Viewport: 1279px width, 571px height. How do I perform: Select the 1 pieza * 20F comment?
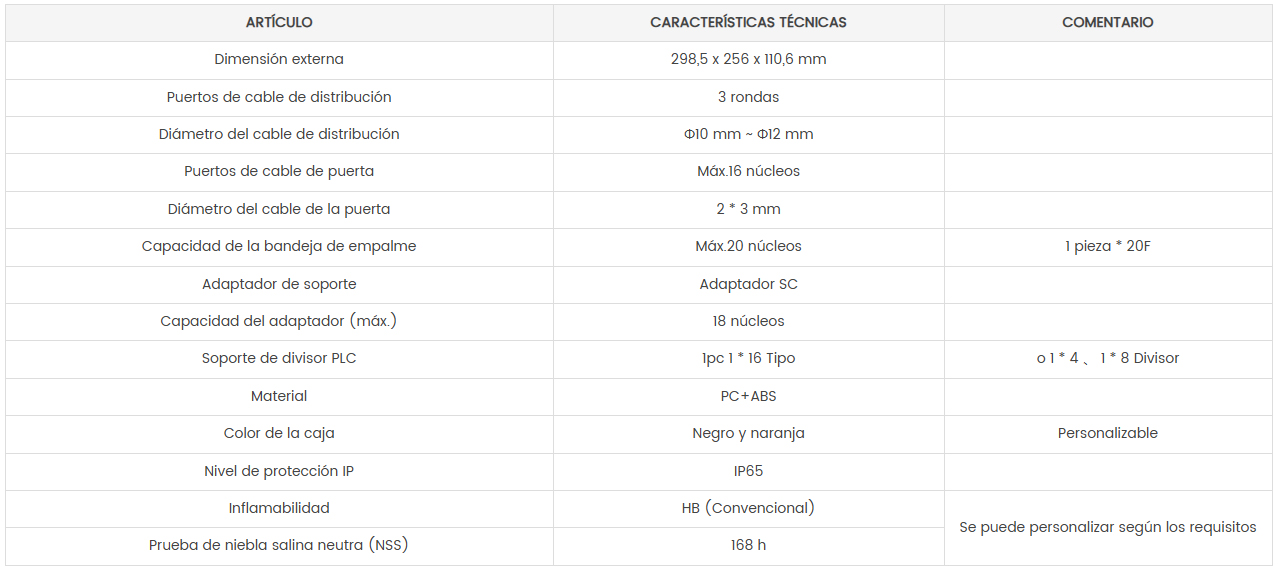[x=1107, y=246]
